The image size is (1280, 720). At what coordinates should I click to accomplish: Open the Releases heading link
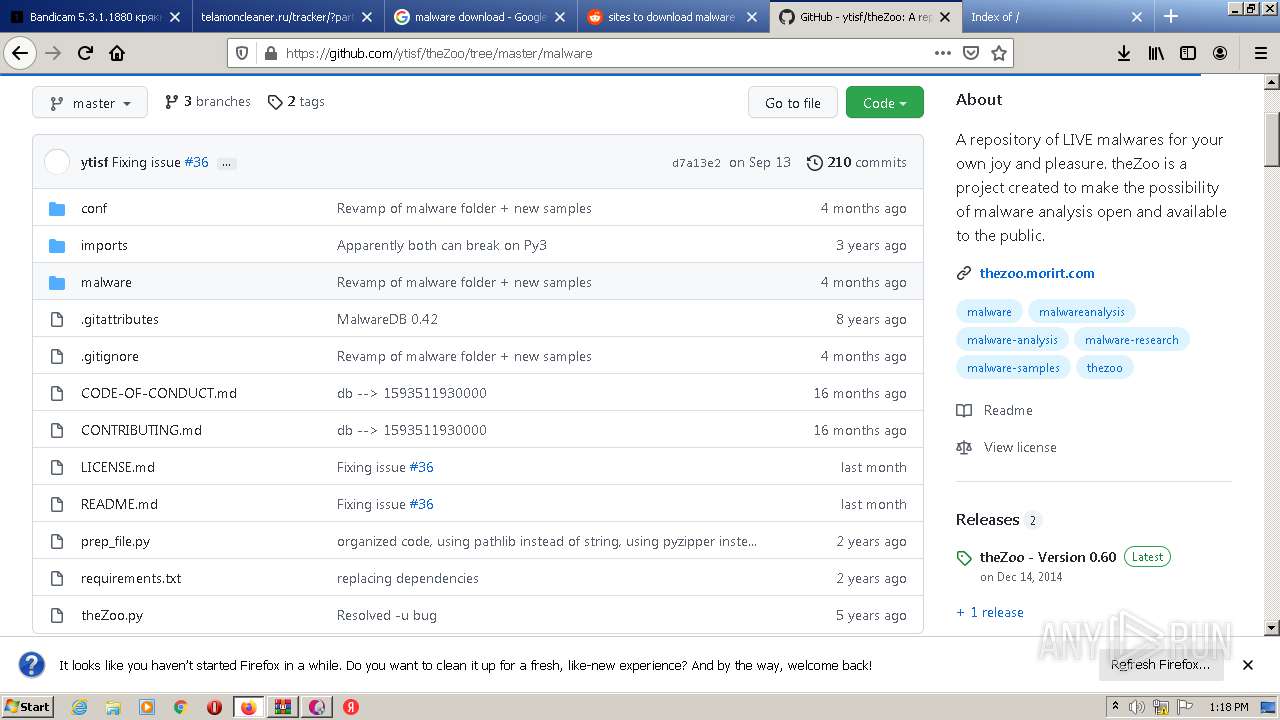point(987,519)
